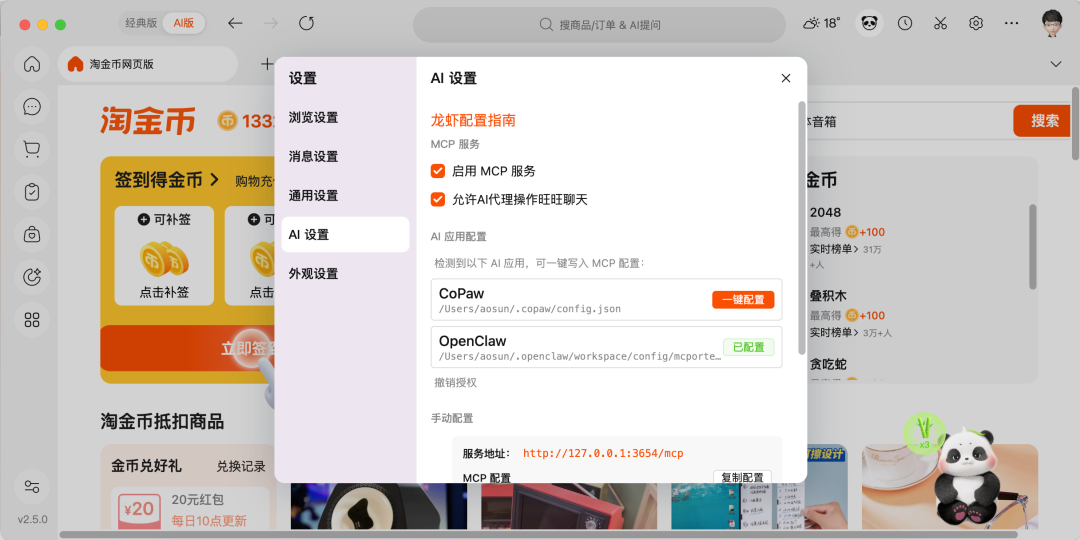
Task: Click the horizontal scrollbar at bottom
Action: tap(539, 534)
